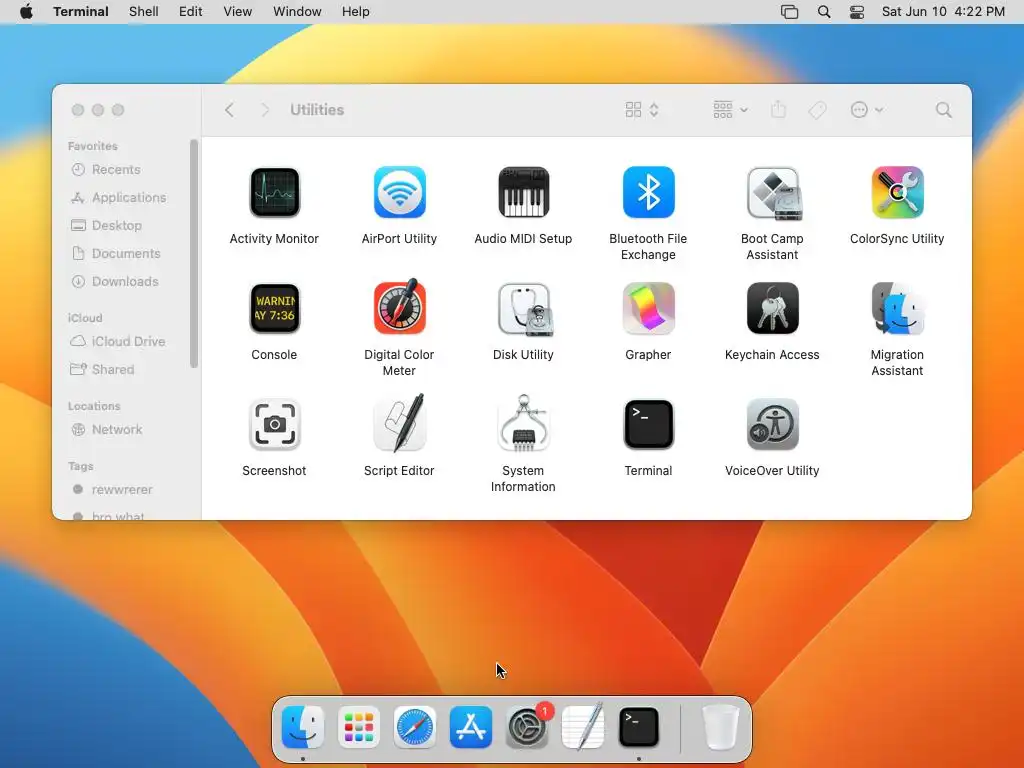The width and height of the screenshot is (1024, 768).
Task: Click the VoiceOver Utility icon
Action: coord(773,424)
